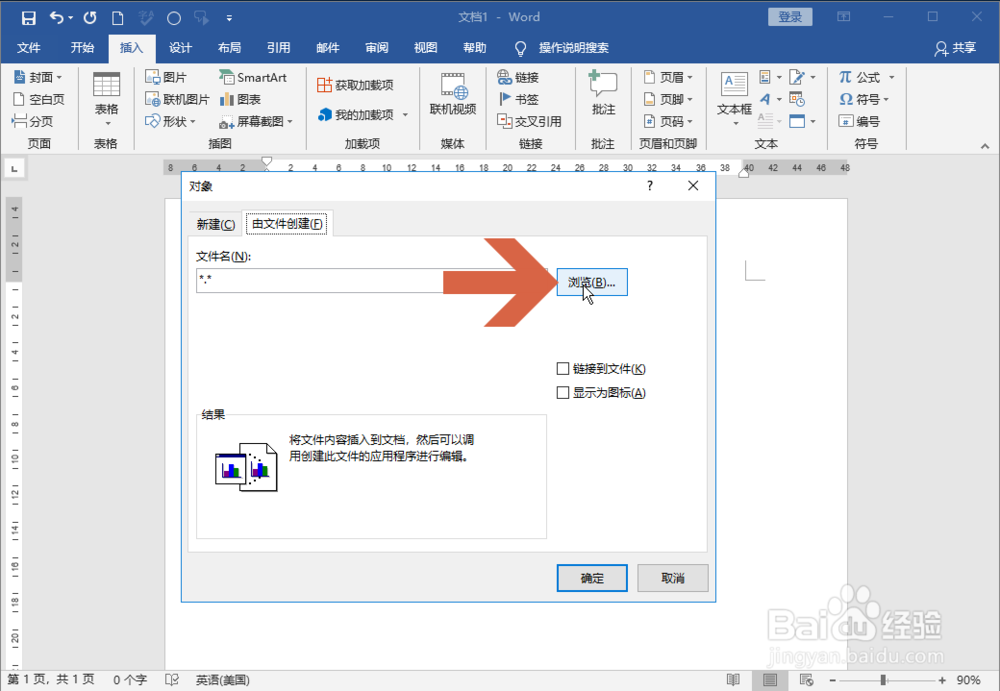Click the Redo icon in title bar
The height and width of the screenshot is (691, 1000).
90,18
